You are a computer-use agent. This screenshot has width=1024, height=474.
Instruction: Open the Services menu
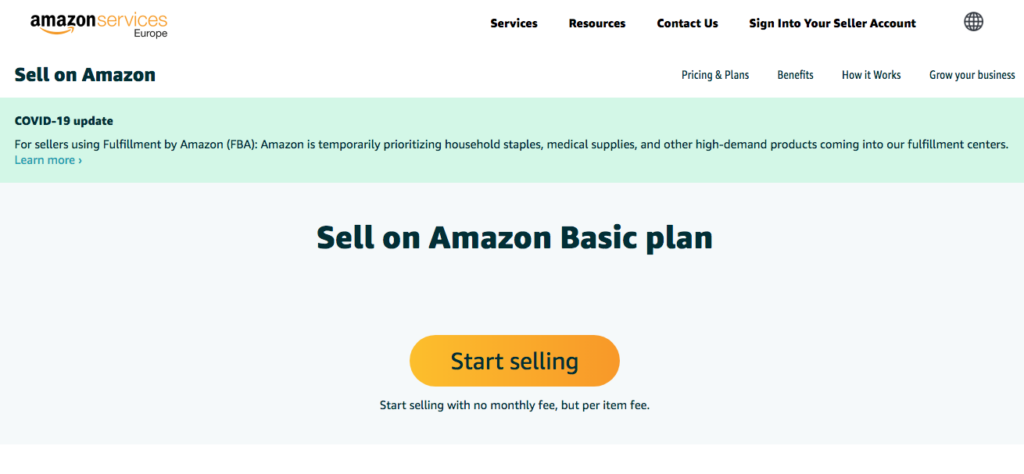tap(514, 24)
